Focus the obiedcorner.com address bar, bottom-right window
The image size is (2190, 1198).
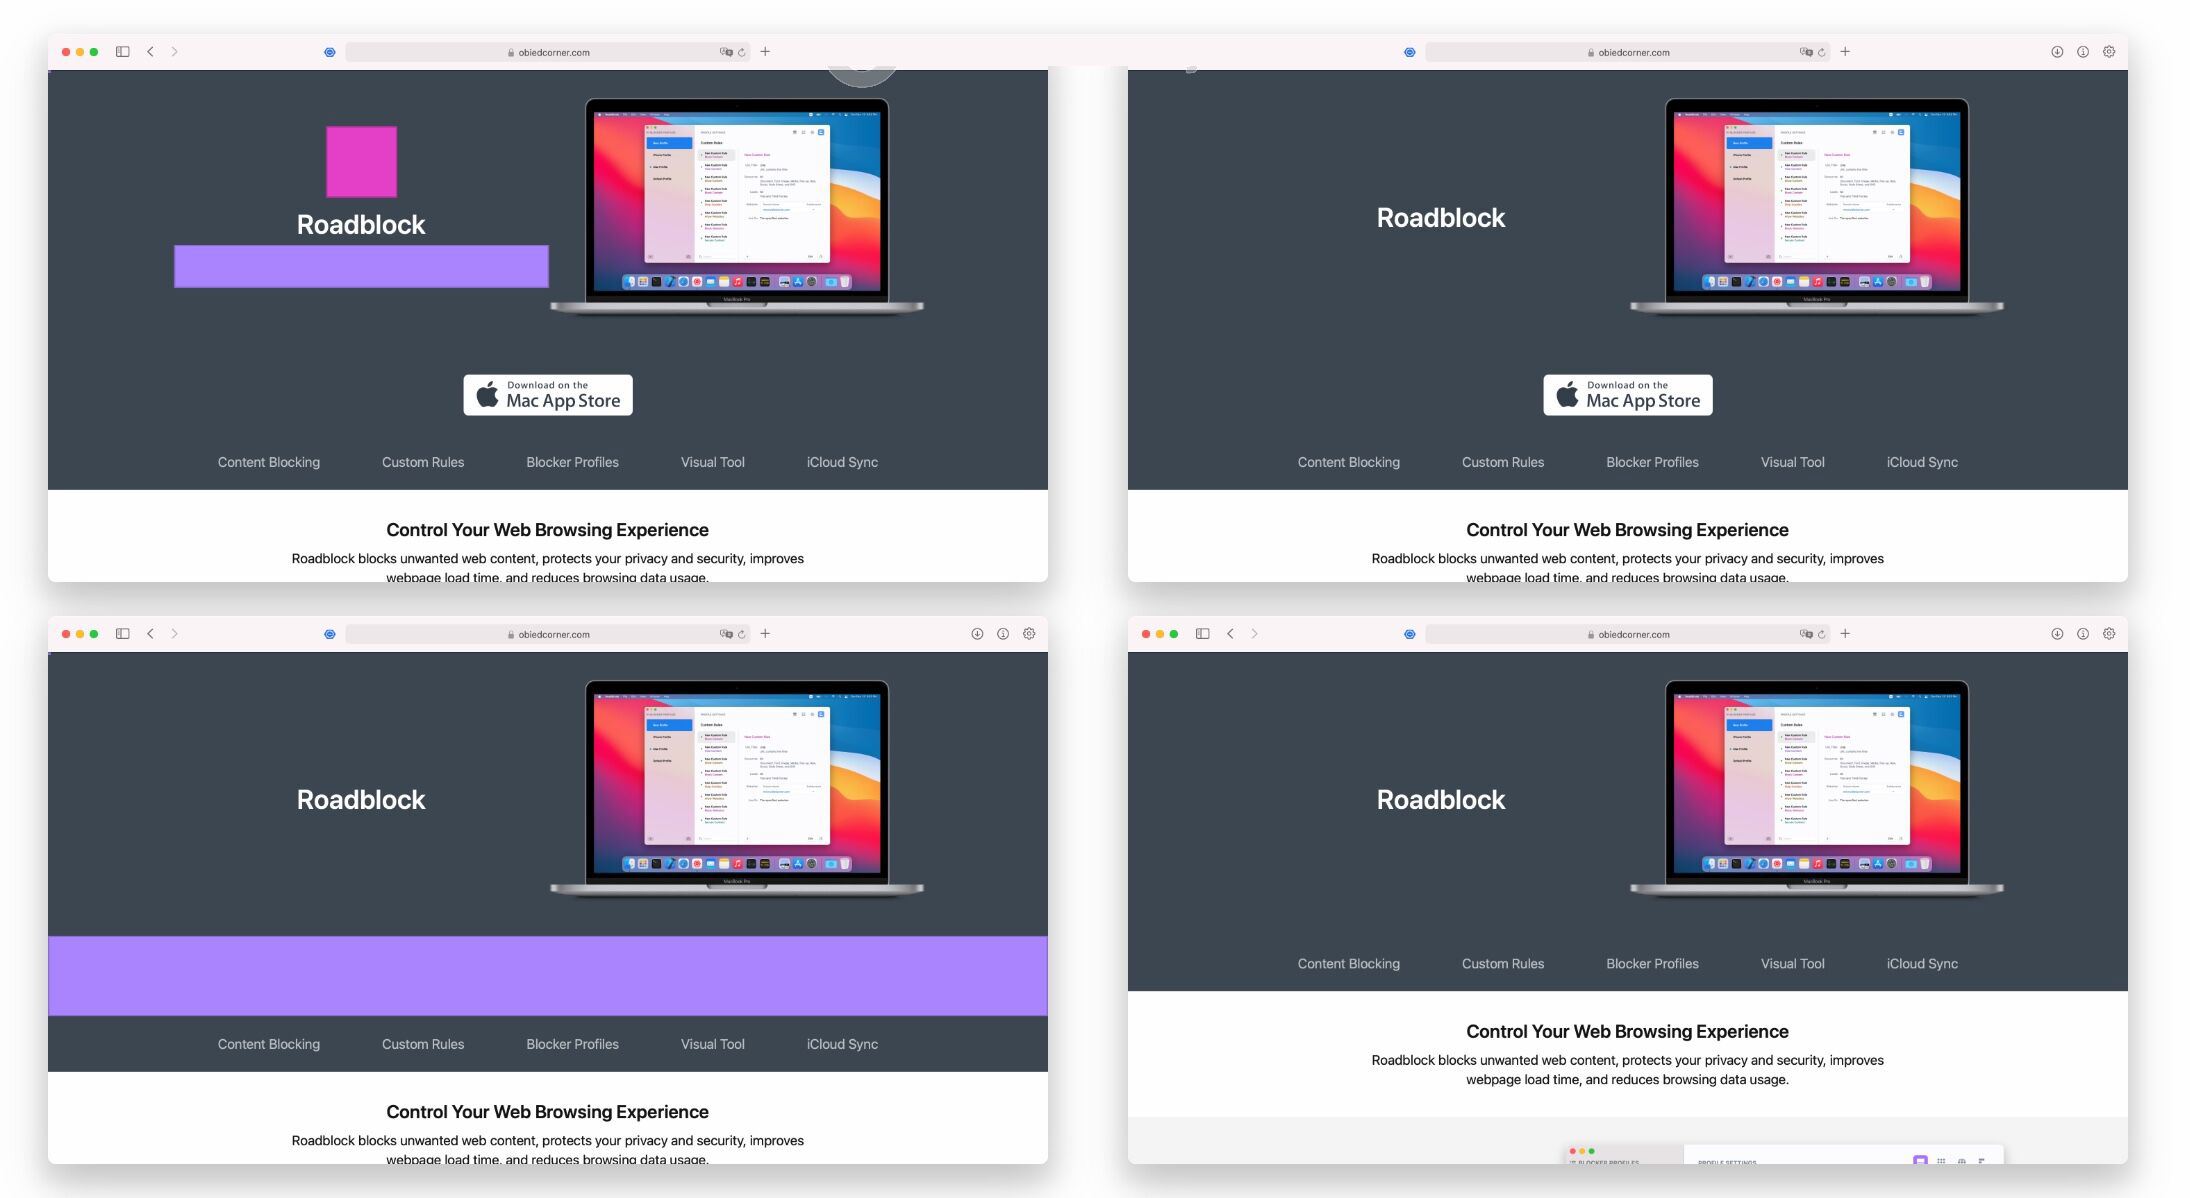[1628, 634]
